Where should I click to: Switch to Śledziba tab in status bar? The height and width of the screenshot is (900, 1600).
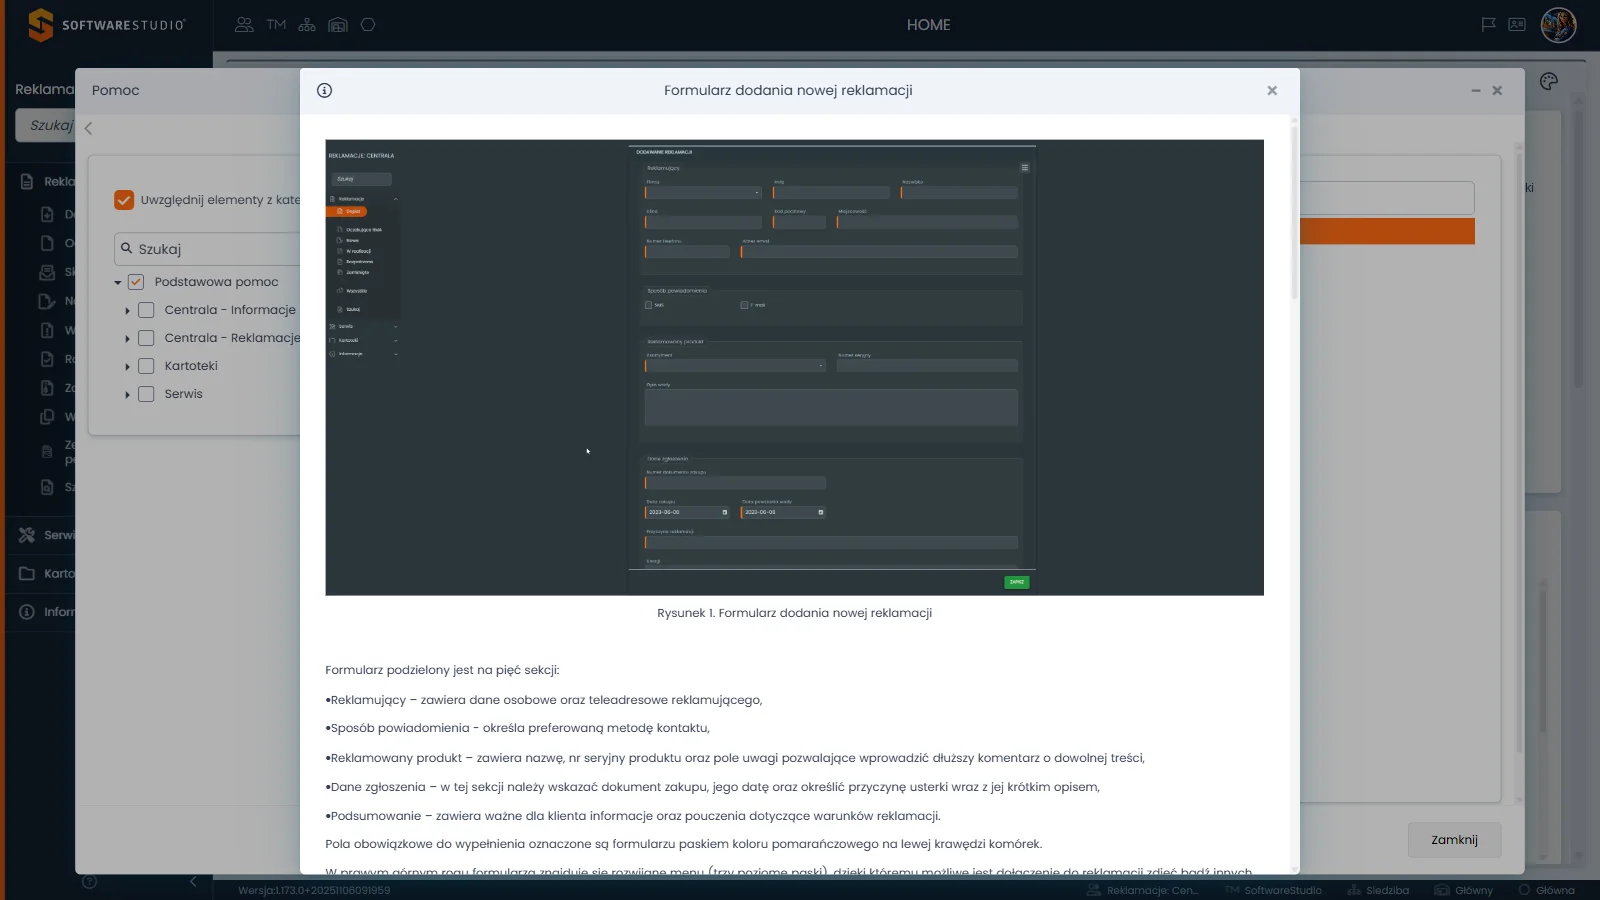pyautogui.click(x=1378, y=890)
